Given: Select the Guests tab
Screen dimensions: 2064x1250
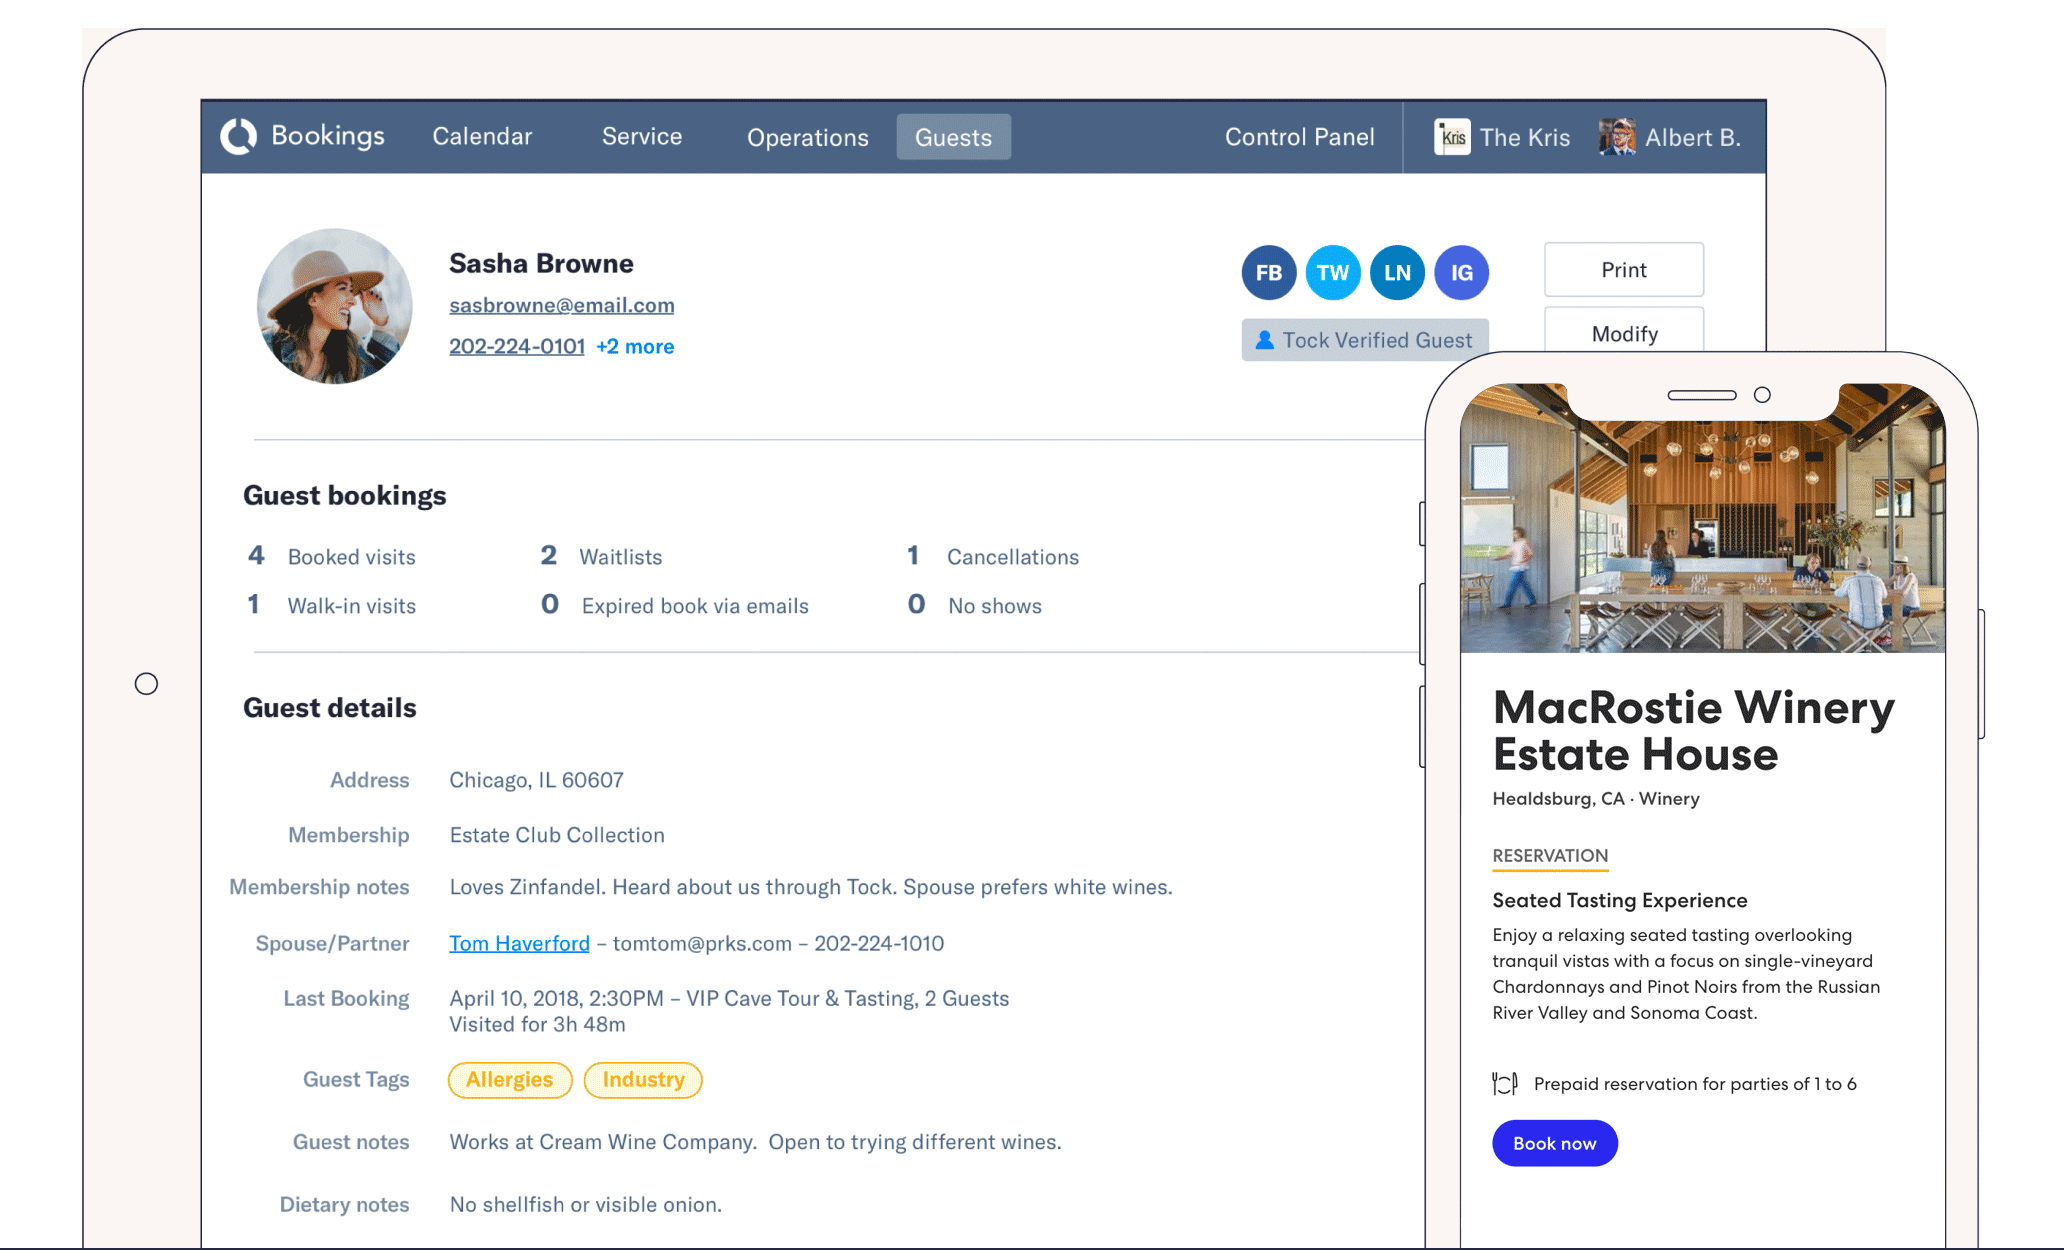Looking at the screenshot, I should 953,136.
